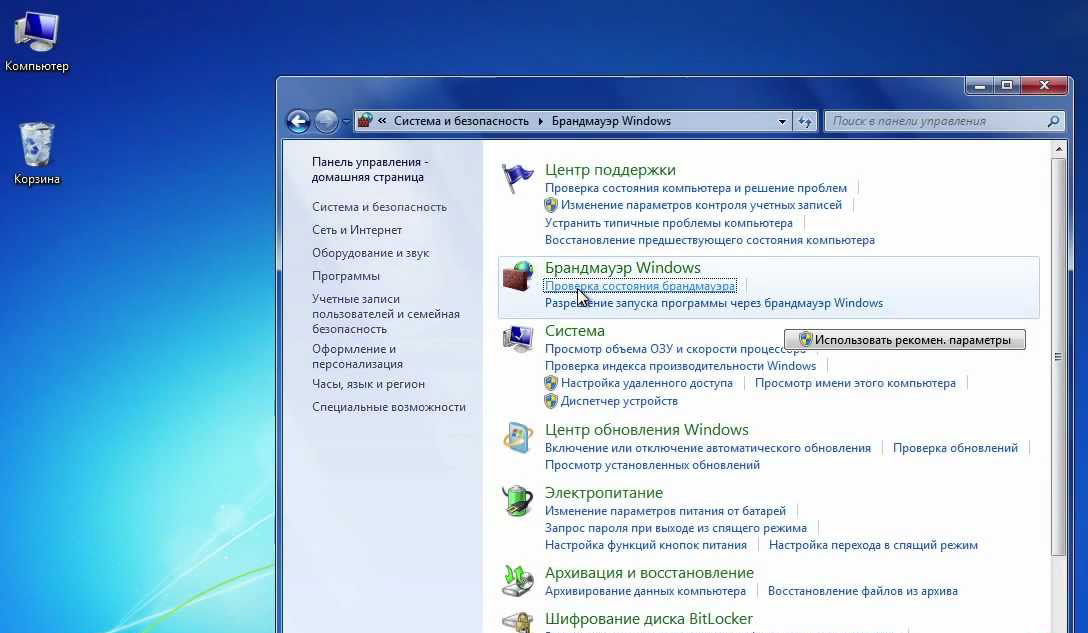Select Часы, язык и регион in sidebar
The image size is (1088, 633).
click(368, 384)
